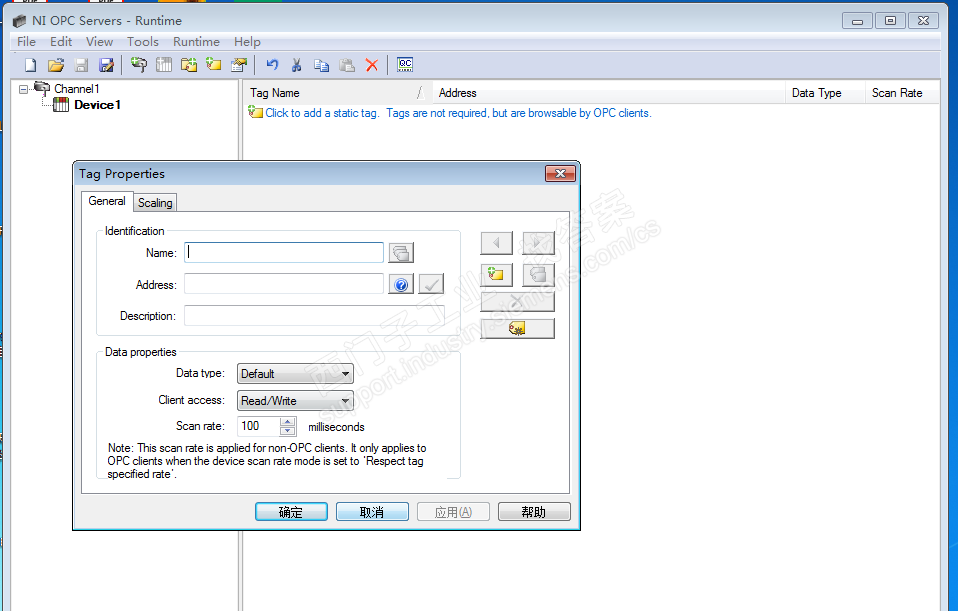The width and height of the screenshot is (958, 611).
Task: Open the View menu
Action: pos(99,42)
